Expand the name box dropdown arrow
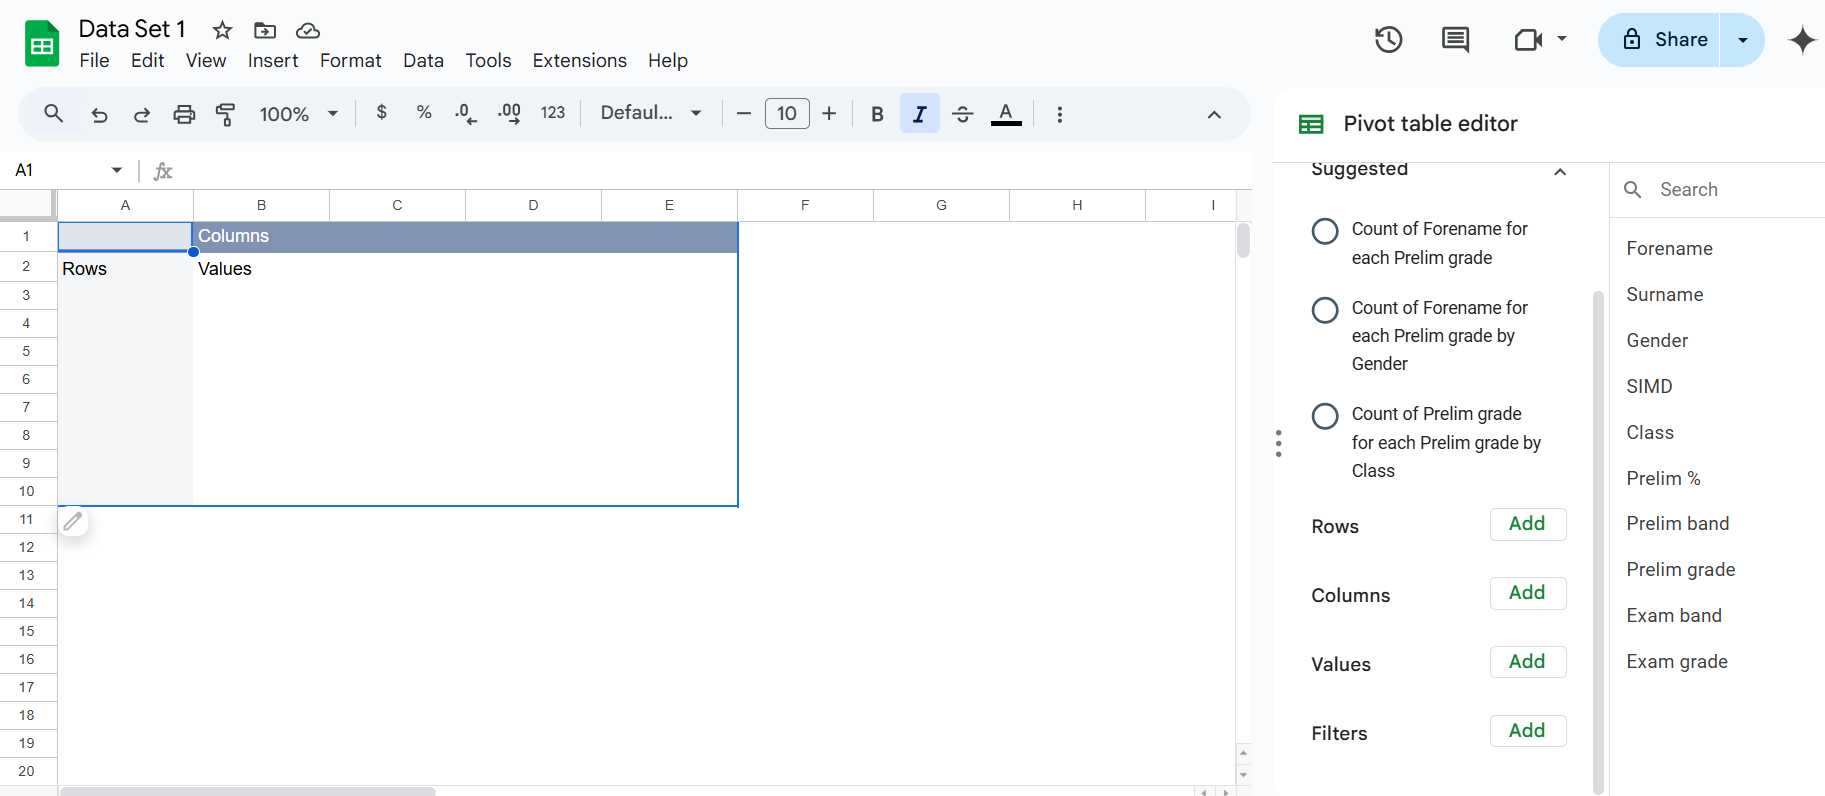 click(117, 170)
